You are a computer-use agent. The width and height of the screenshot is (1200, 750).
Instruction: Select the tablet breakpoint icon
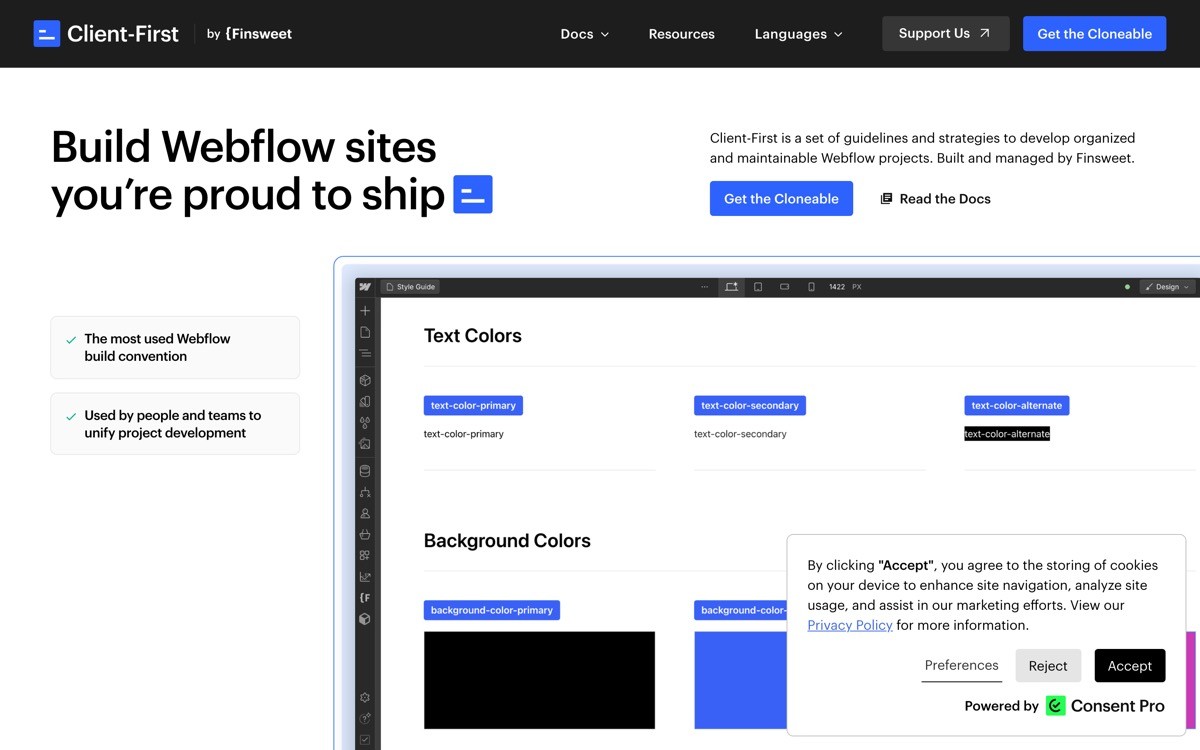tap(758, 287)
